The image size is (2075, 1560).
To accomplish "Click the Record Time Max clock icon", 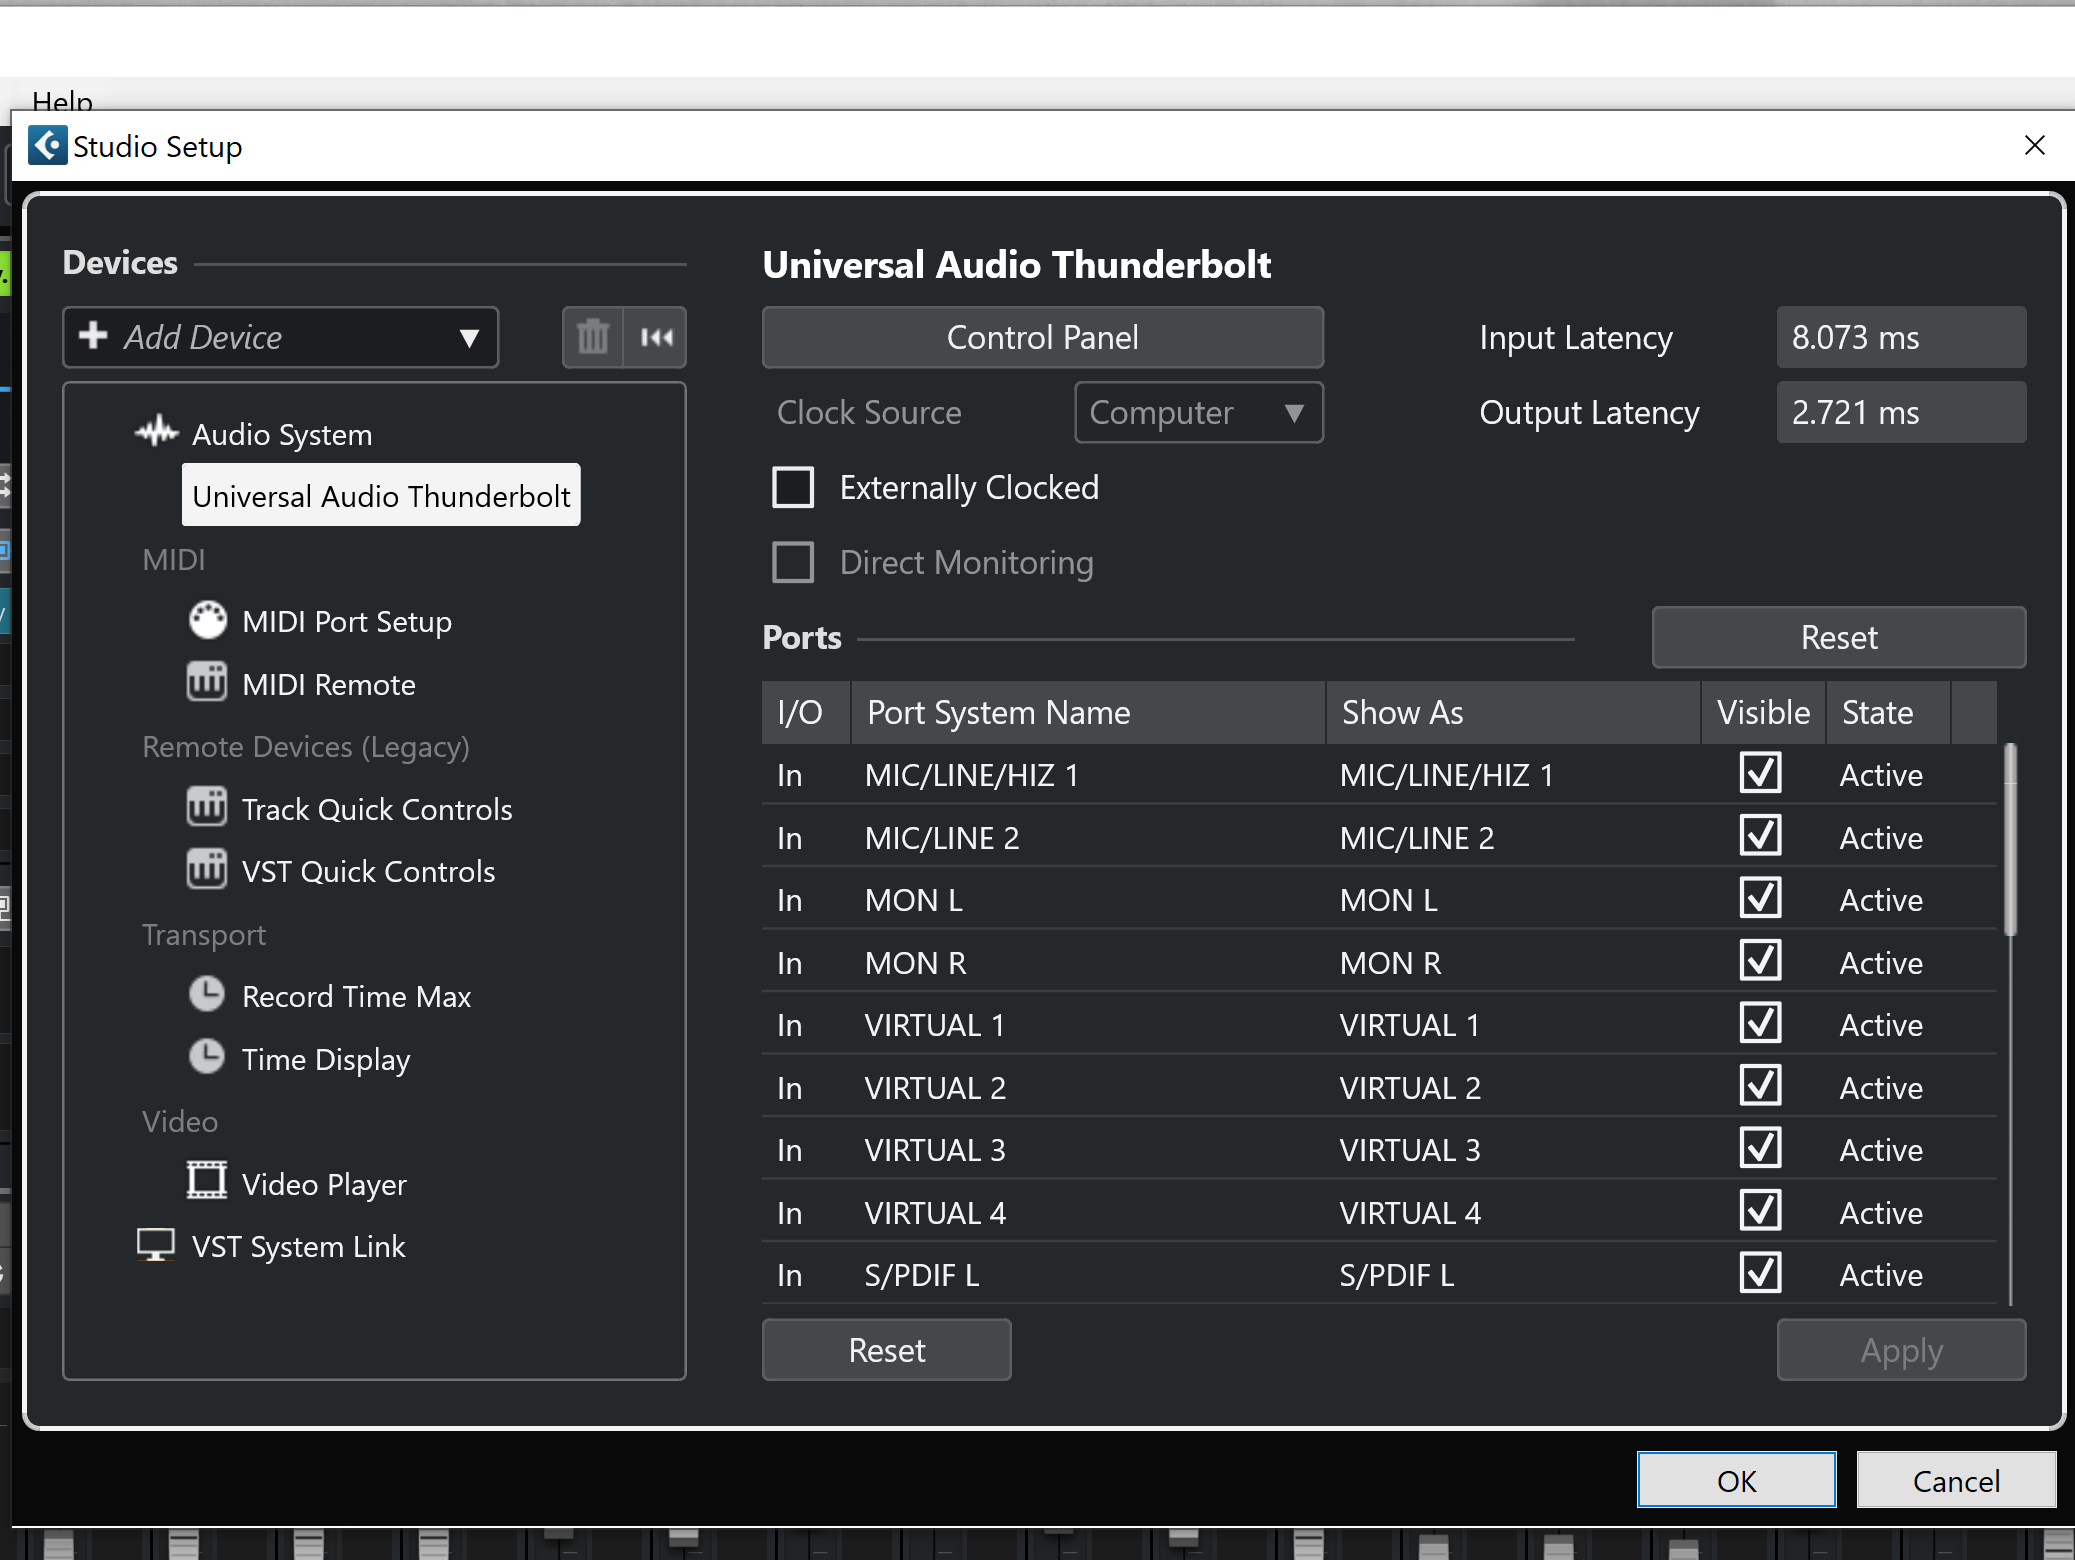I will click(x=207, y=995).
